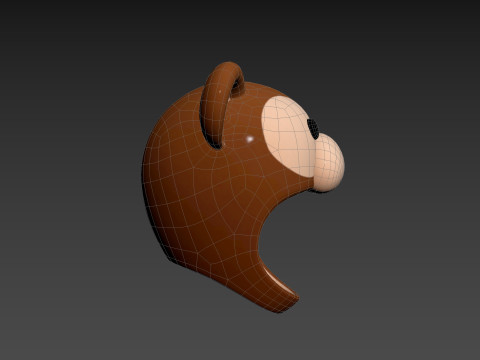Select the peach-colored snout sphere
The width and height of the screenshot is (480, 360).
(x=330, y=163)
